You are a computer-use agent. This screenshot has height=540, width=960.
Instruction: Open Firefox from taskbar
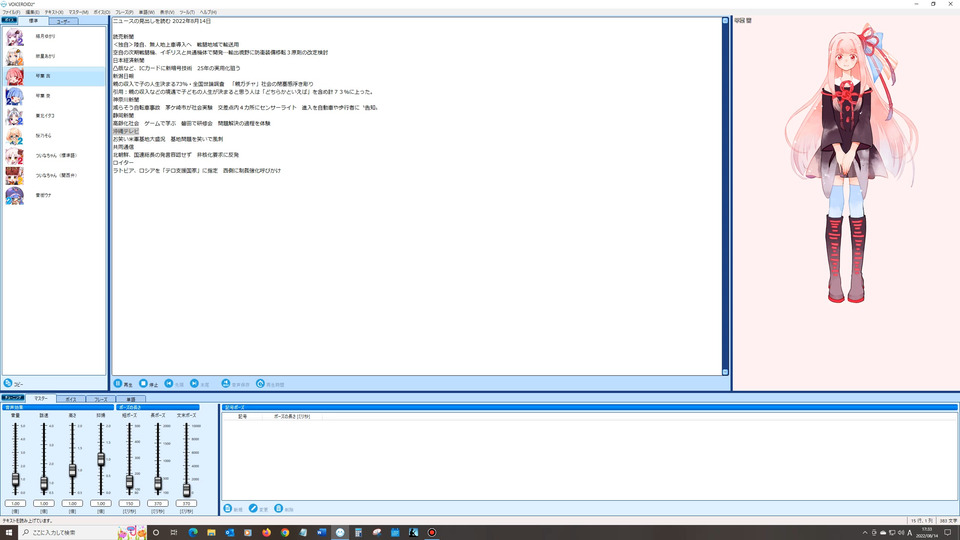point(266,533)
